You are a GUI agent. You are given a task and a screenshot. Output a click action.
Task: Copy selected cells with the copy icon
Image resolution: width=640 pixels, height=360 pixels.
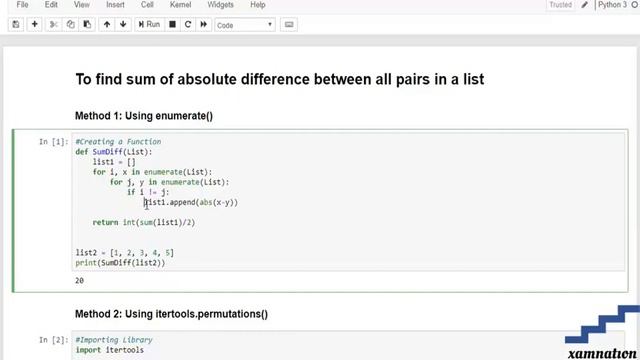pos(70,24)
